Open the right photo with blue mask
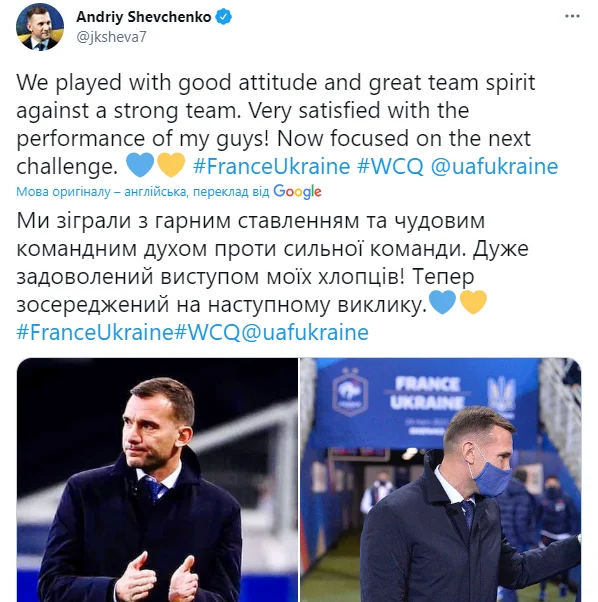The height and width of the screenshot is (602, 598). [x=440, y=480]
